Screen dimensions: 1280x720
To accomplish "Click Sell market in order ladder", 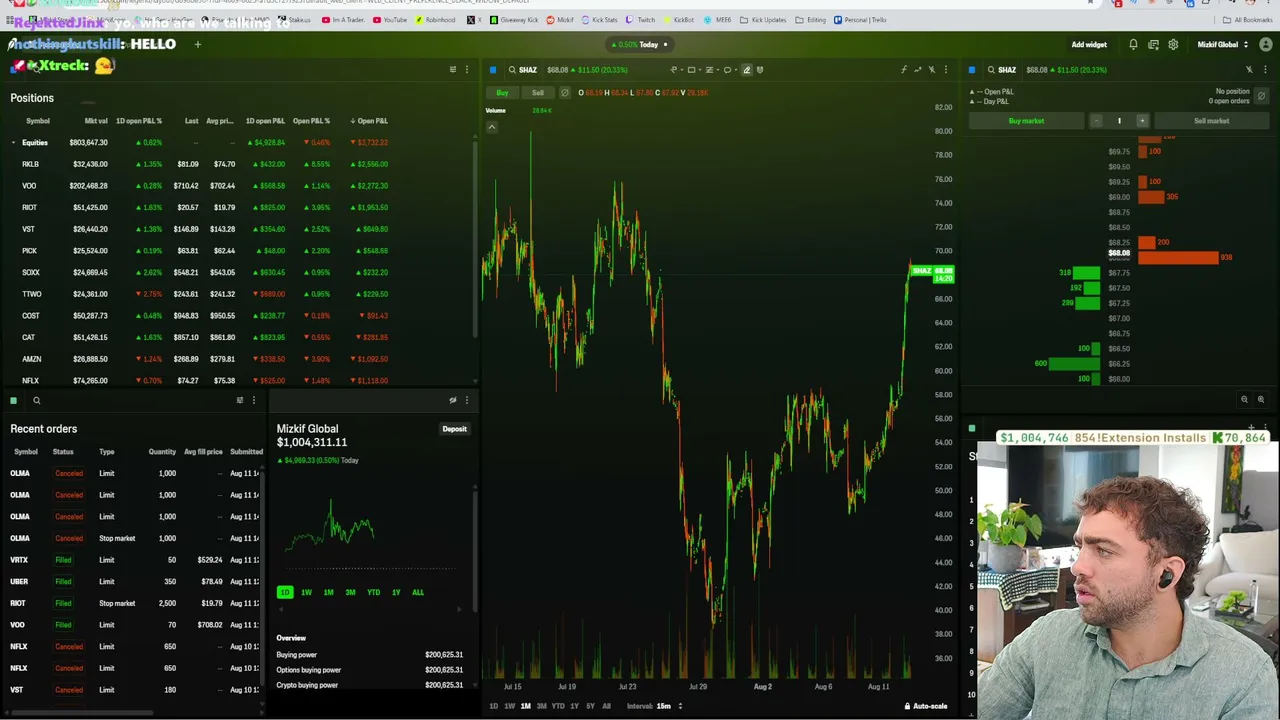I will click(1211, 121).
